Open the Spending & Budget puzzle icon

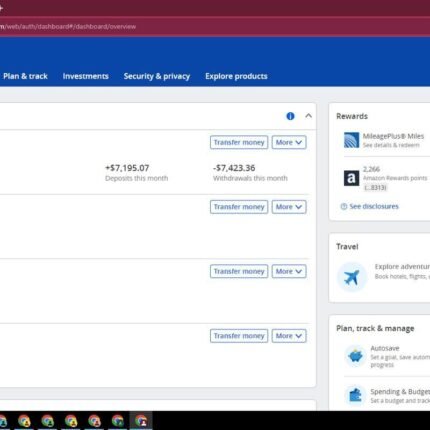pos(355,395)
